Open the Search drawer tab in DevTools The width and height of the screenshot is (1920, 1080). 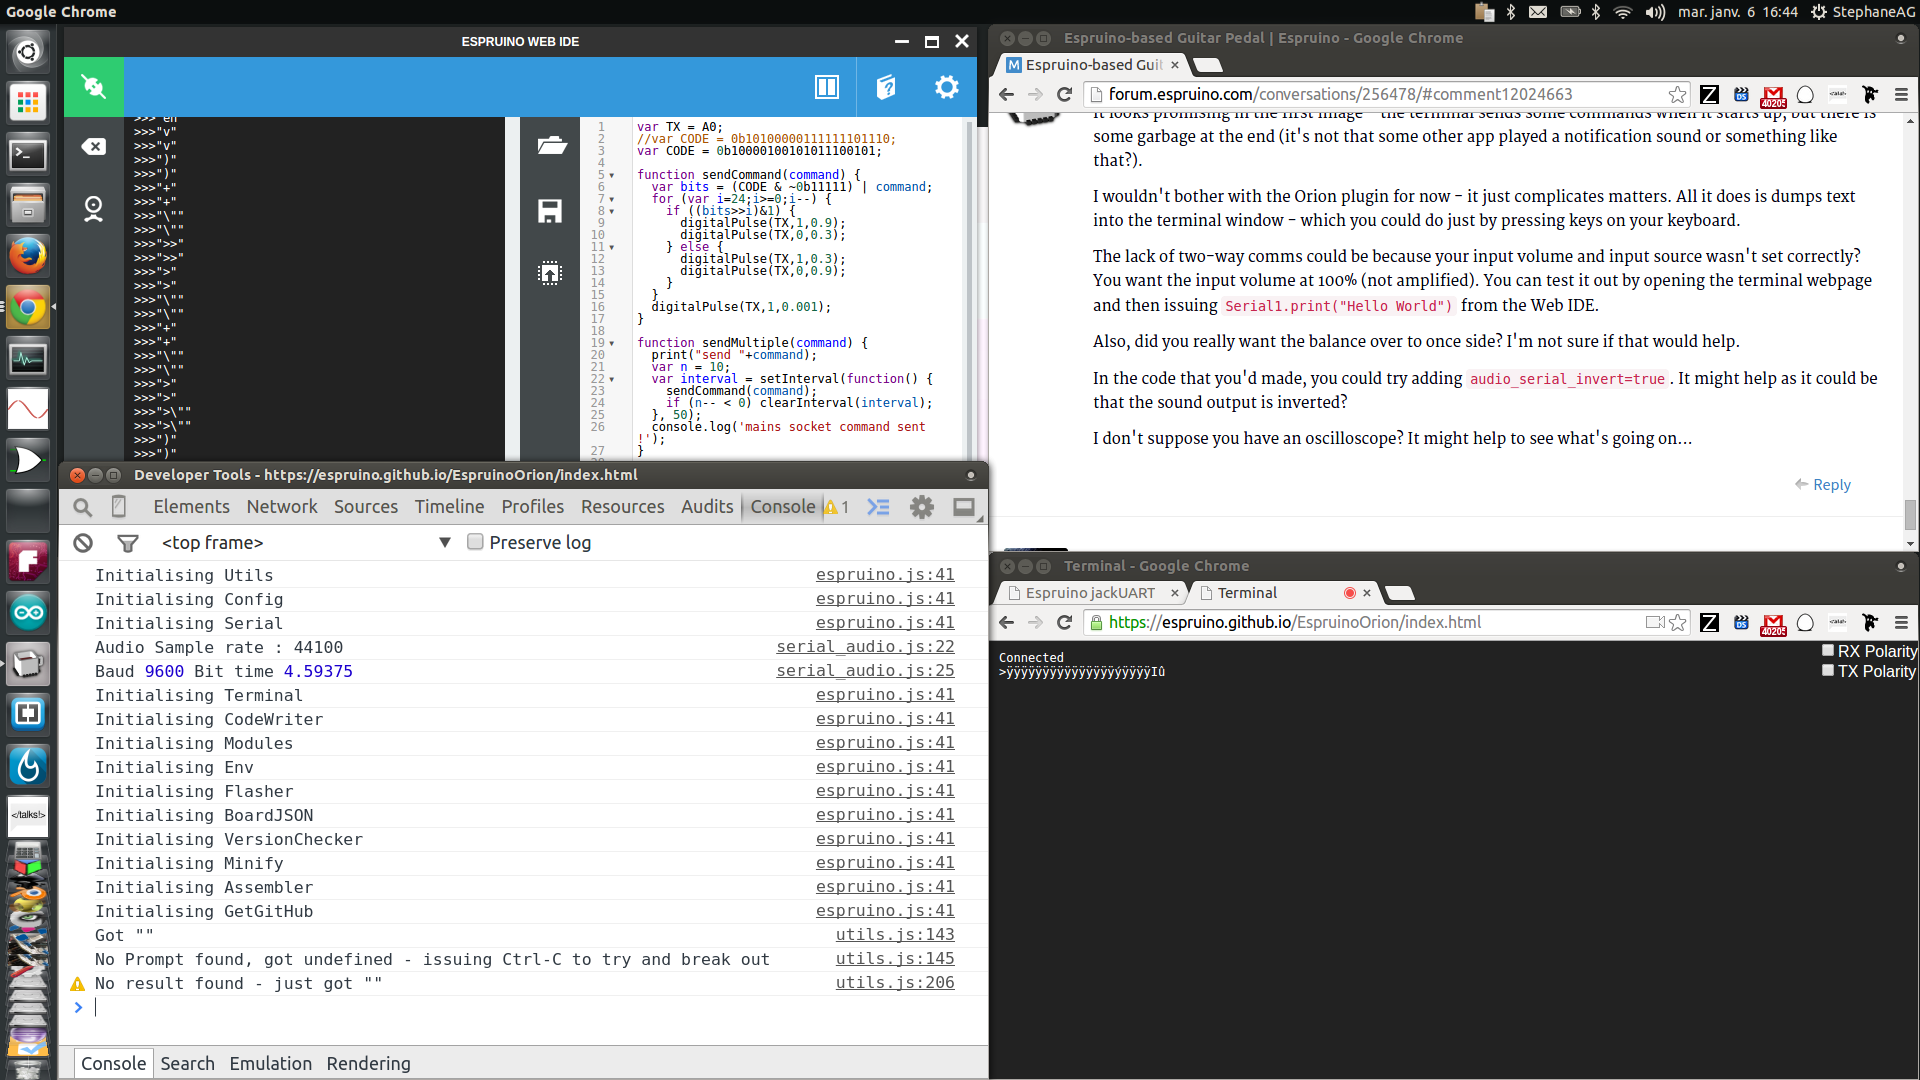pyautogui.click(x=187, y=1064)
